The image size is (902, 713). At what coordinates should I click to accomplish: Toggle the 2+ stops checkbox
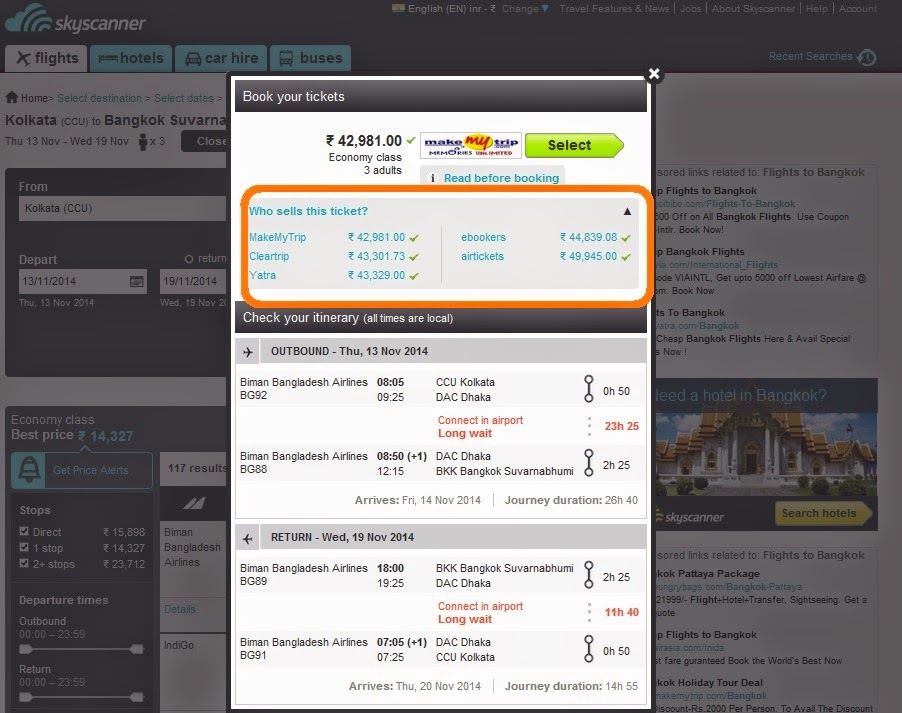(24, 563)
